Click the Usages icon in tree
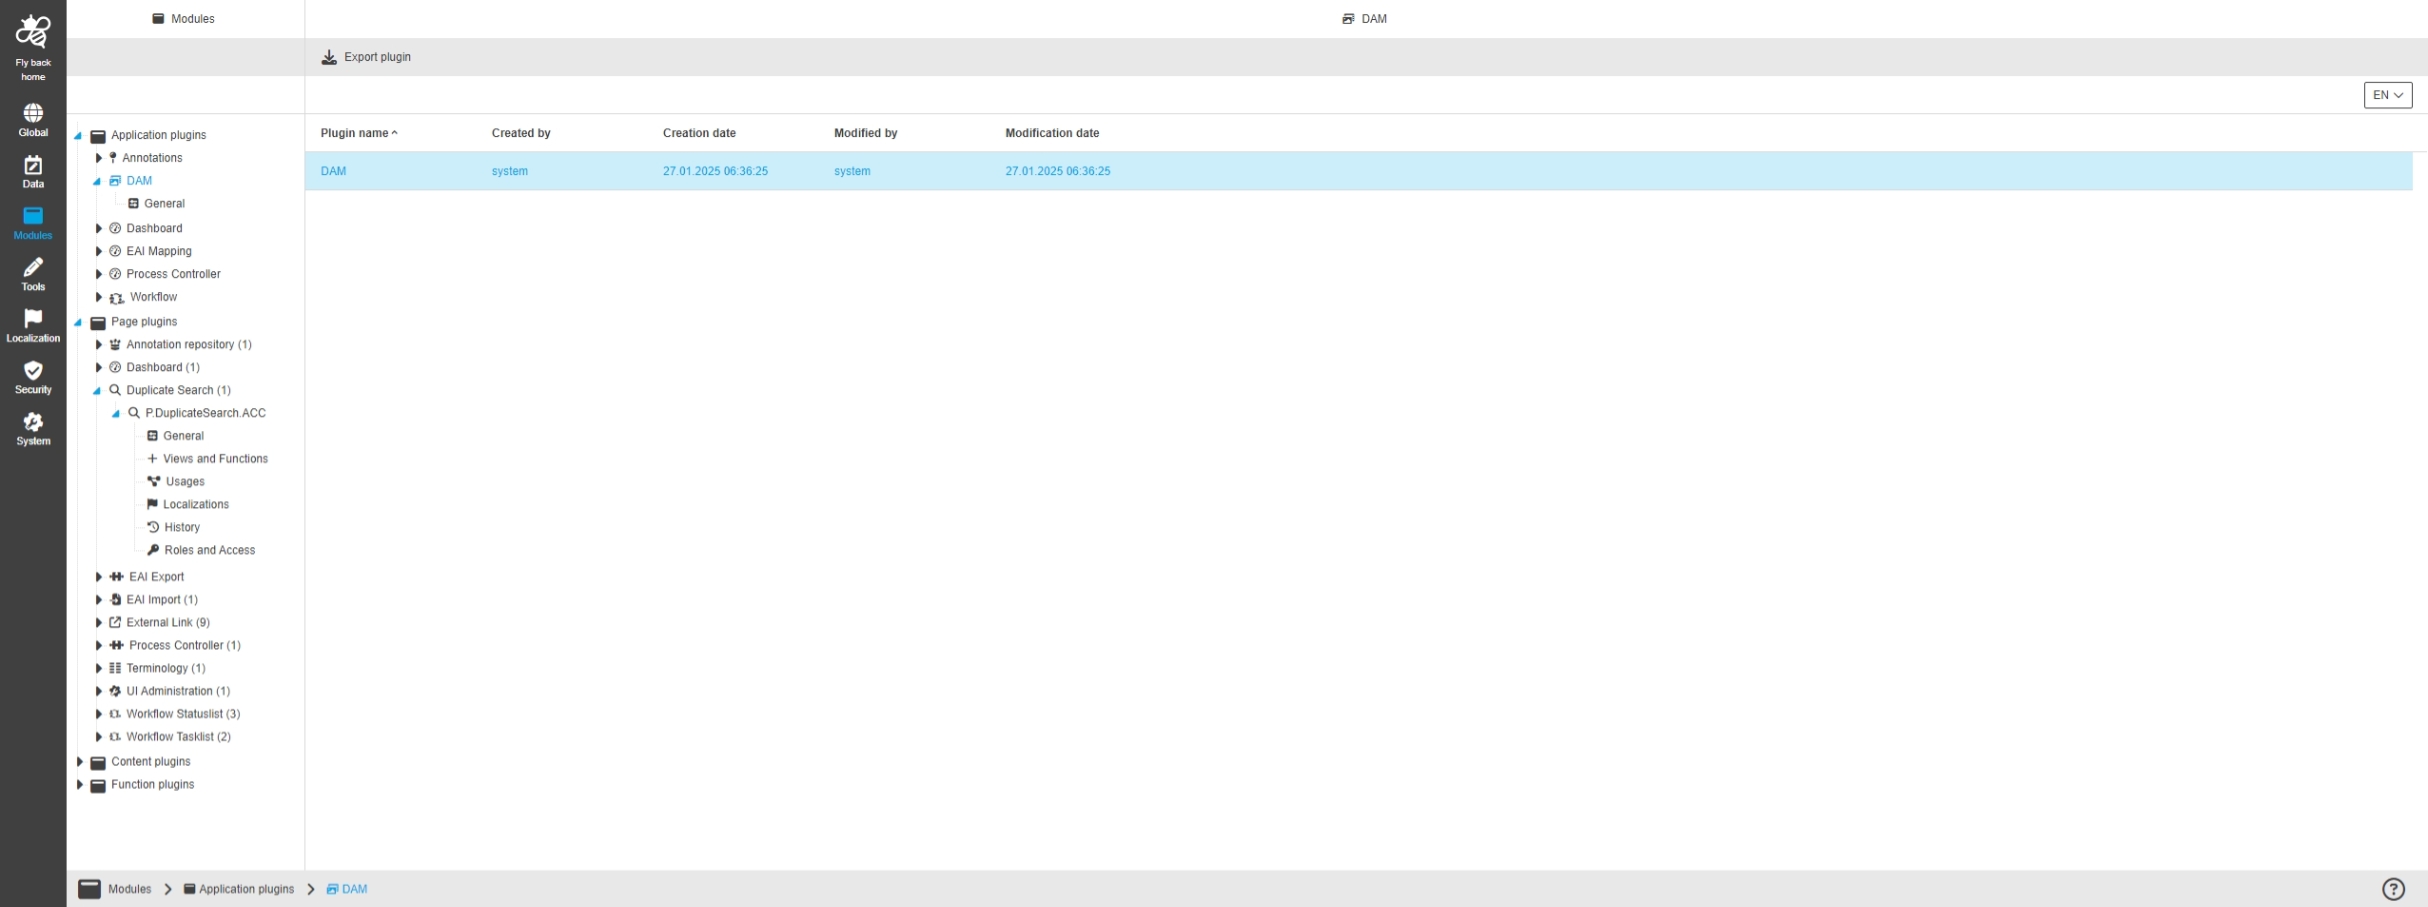Viewport: 2428px width, 907px height. (154, 481)
